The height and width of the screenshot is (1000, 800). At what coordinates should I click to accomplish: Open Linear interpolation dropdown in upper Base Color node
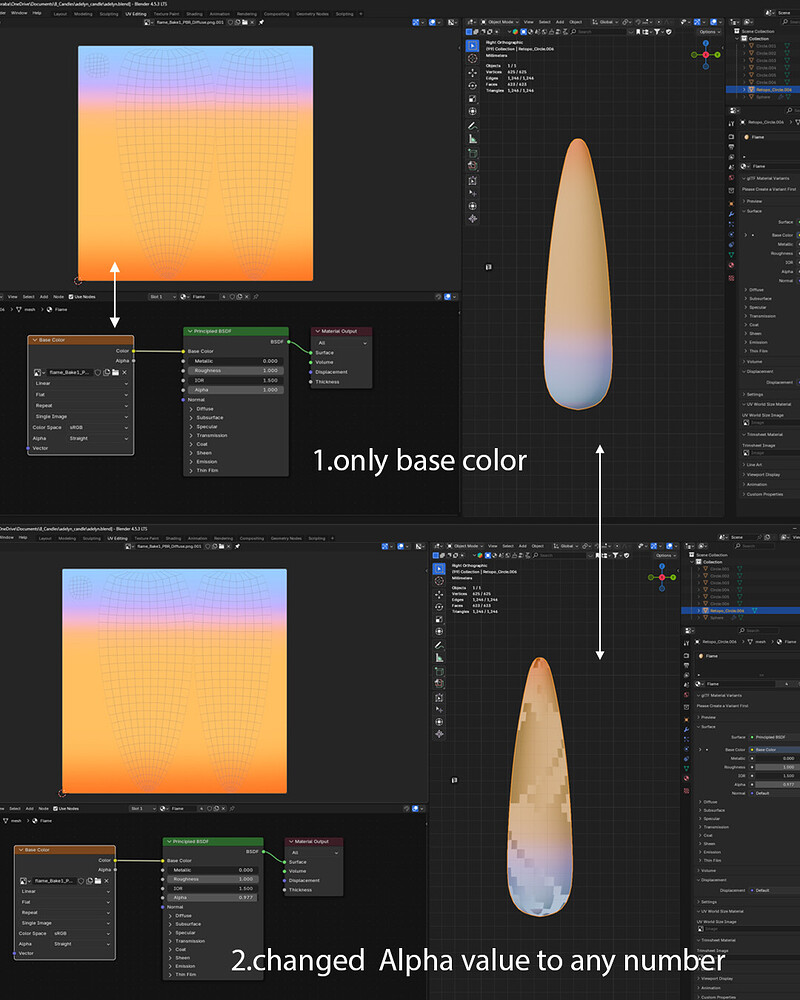(x=81, y=383)
